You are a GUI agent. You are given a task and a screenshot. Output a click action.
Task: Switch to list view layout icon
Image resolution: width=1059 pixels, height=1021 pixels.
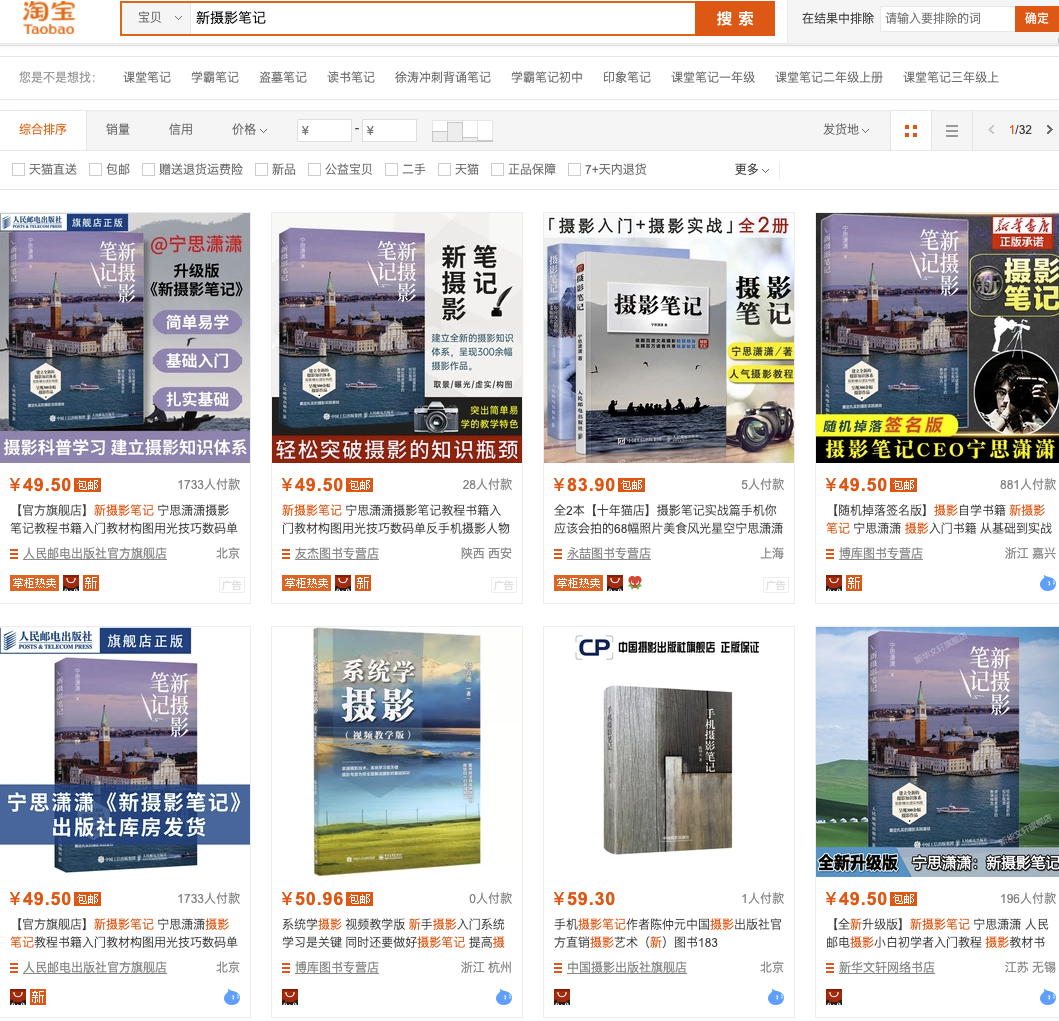[x=952, y=131]
